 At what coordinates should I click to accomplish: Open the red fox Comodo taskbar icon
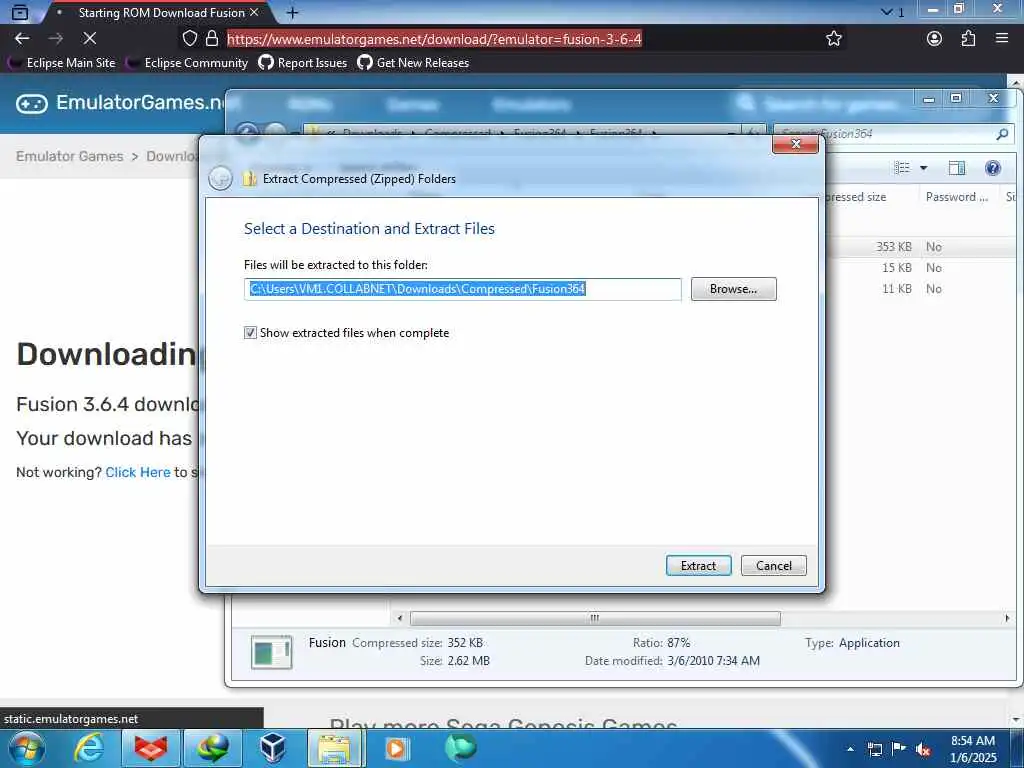coord(151,748)
